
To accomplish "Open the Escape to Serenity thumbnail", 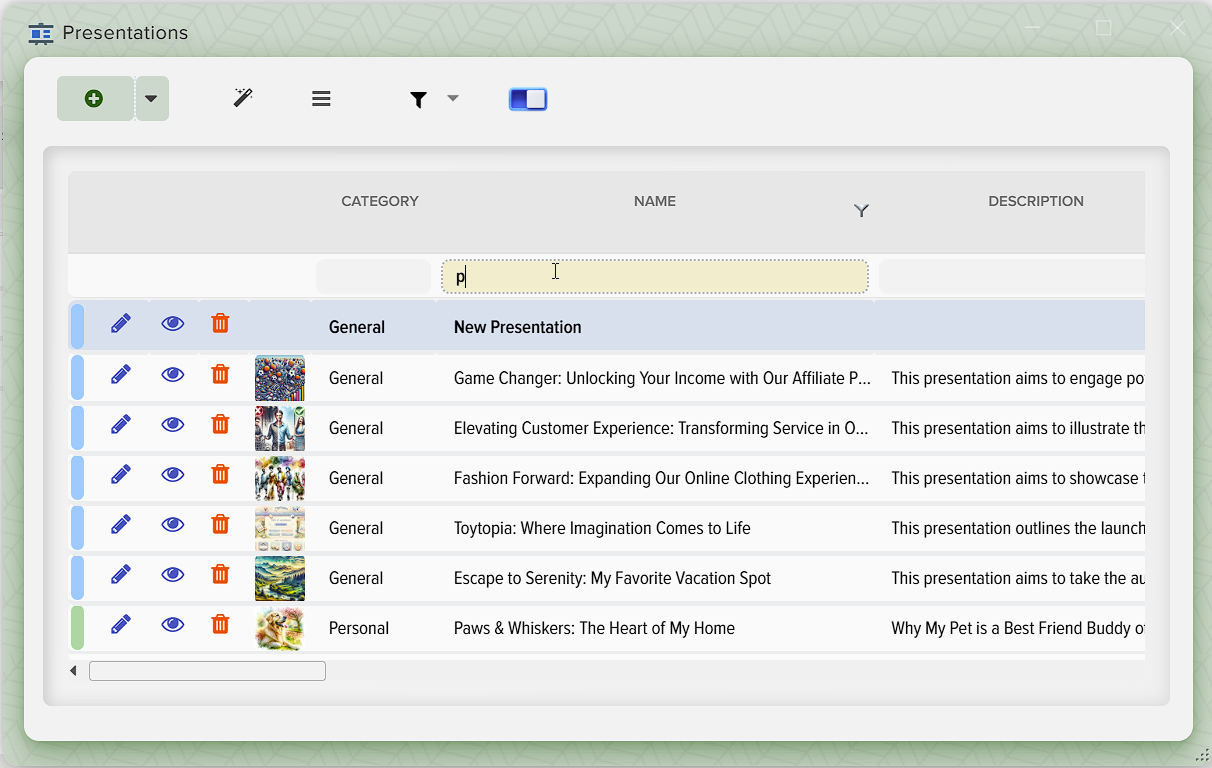I will (x=280, y=578).
